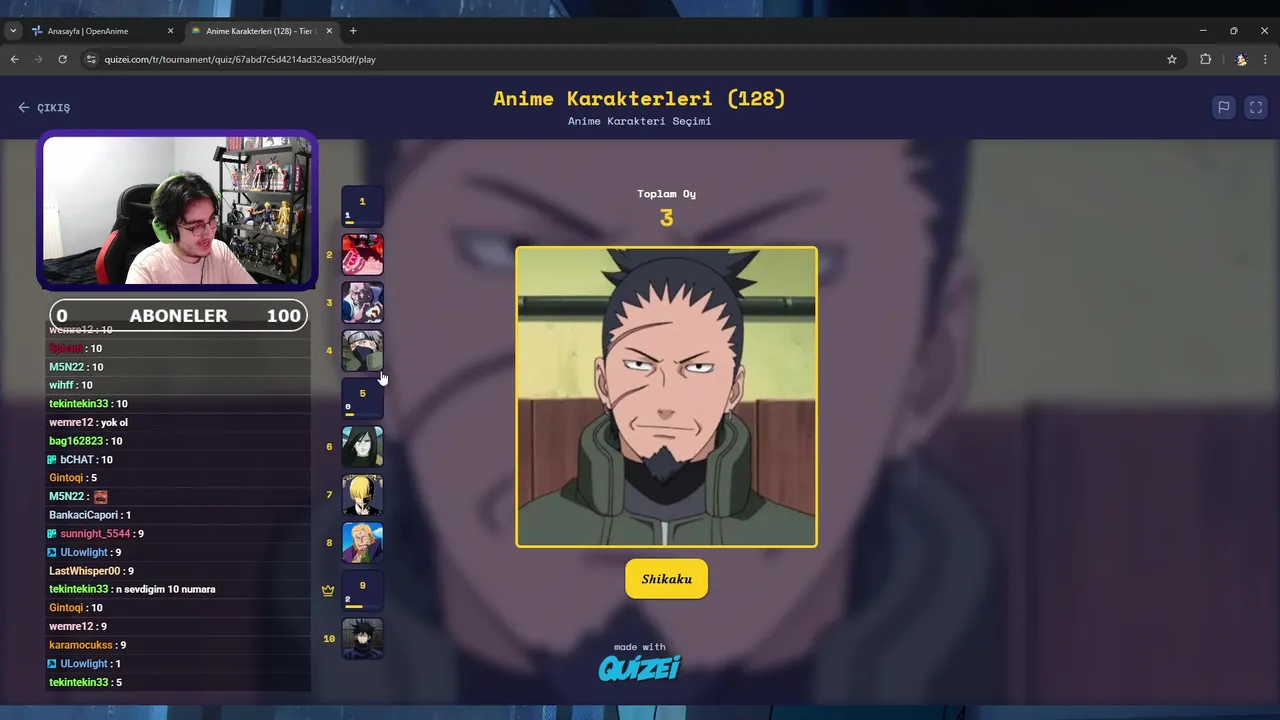Click chat message 'karamocukss : 9'
Screen dimensions: 1280x720
click(x=88, y=645)
